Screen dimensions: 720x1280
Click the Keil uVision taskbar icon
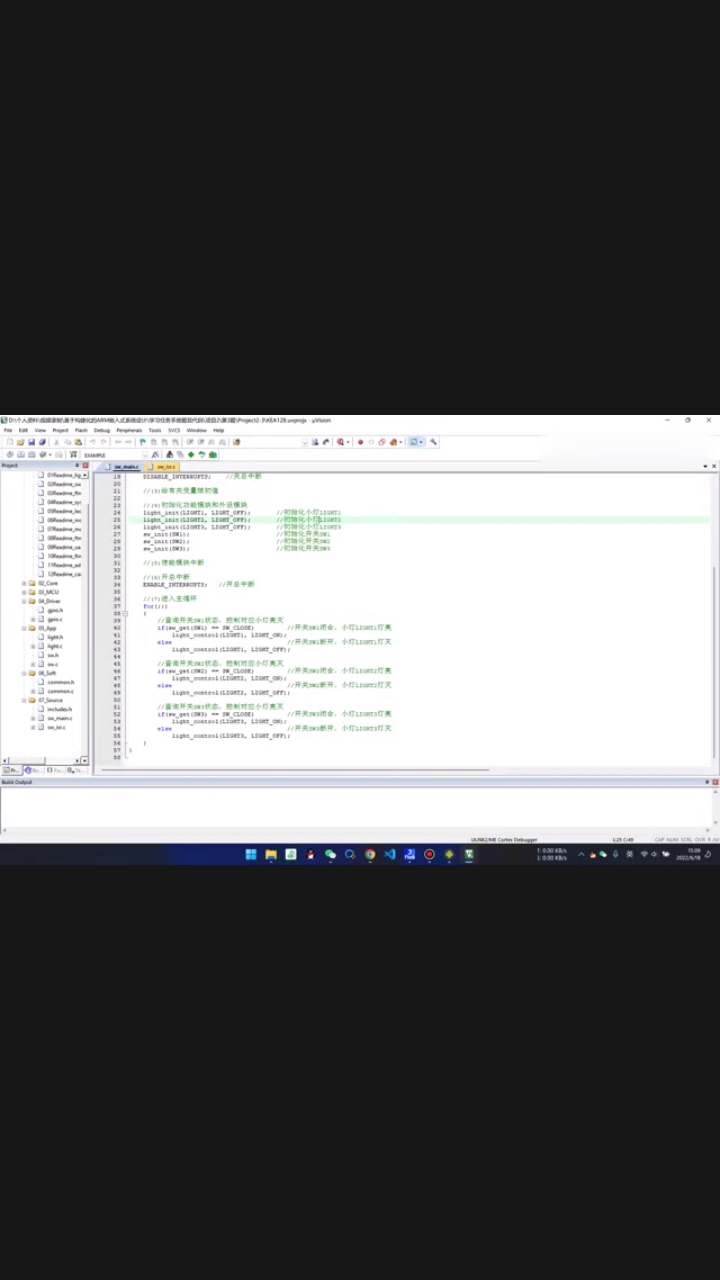tap(469, 854)
